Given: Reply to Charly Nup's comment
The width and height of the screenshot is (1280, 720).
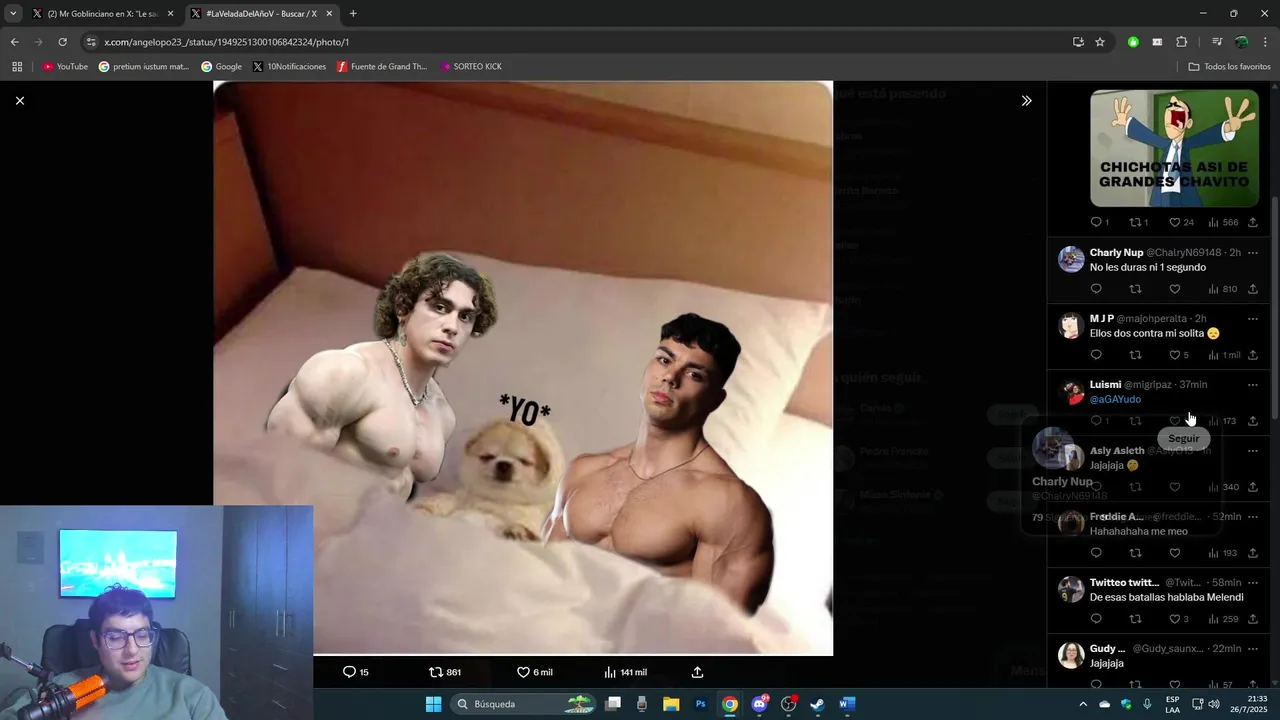Looking at the screenshot, I should [x=1096, y=289].
